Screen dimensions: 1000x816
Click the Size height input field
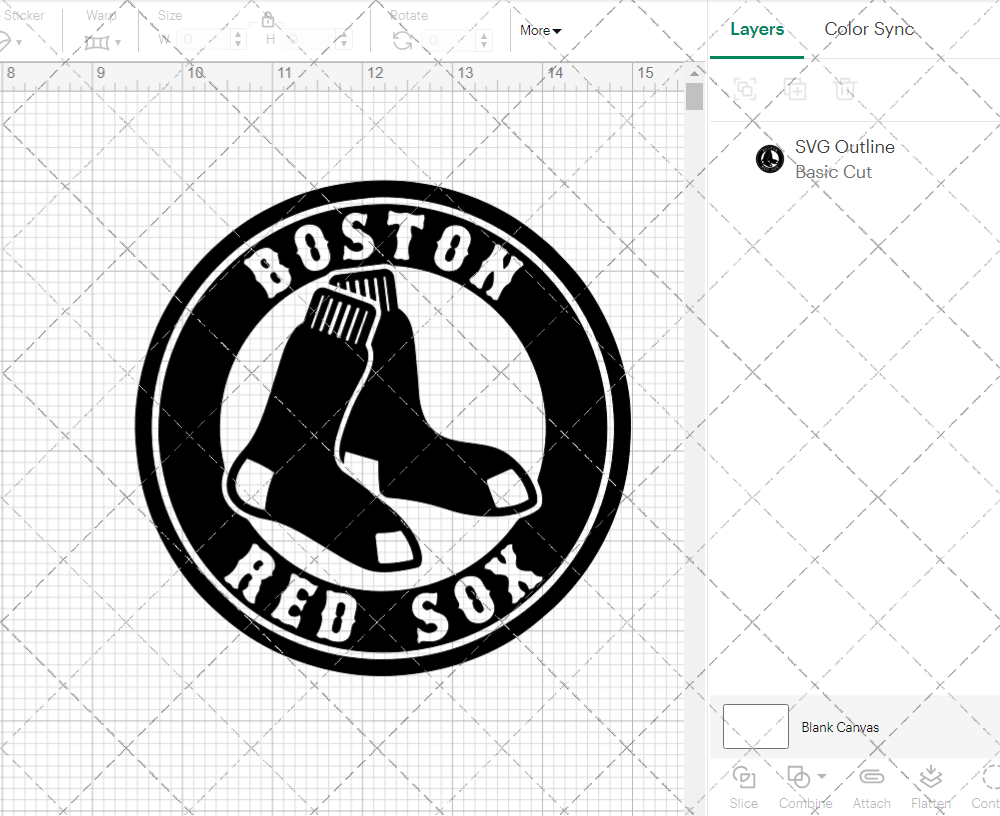309,40
